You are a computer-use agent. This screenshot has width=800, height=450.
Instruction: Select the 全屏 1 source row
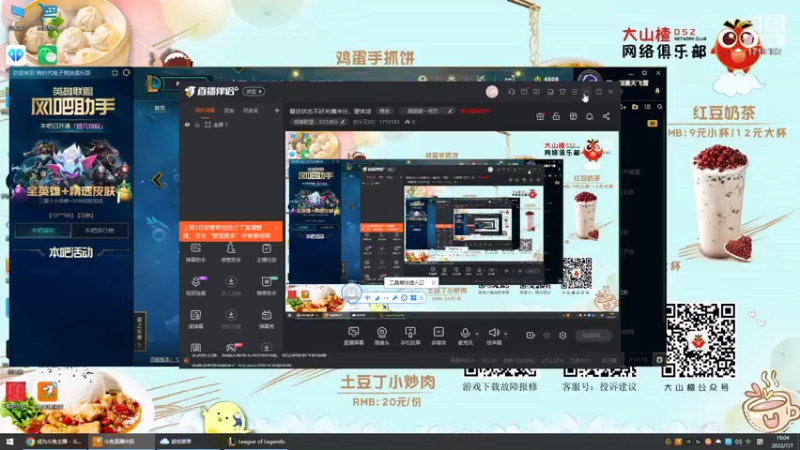pos(232,124)
